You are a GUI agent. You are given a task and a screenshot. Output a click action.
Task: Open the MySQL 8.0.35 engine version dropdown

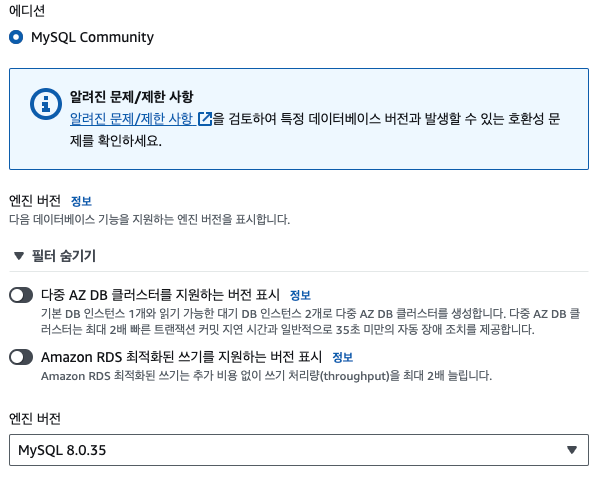pyautogui.click(x=299, y=450)
